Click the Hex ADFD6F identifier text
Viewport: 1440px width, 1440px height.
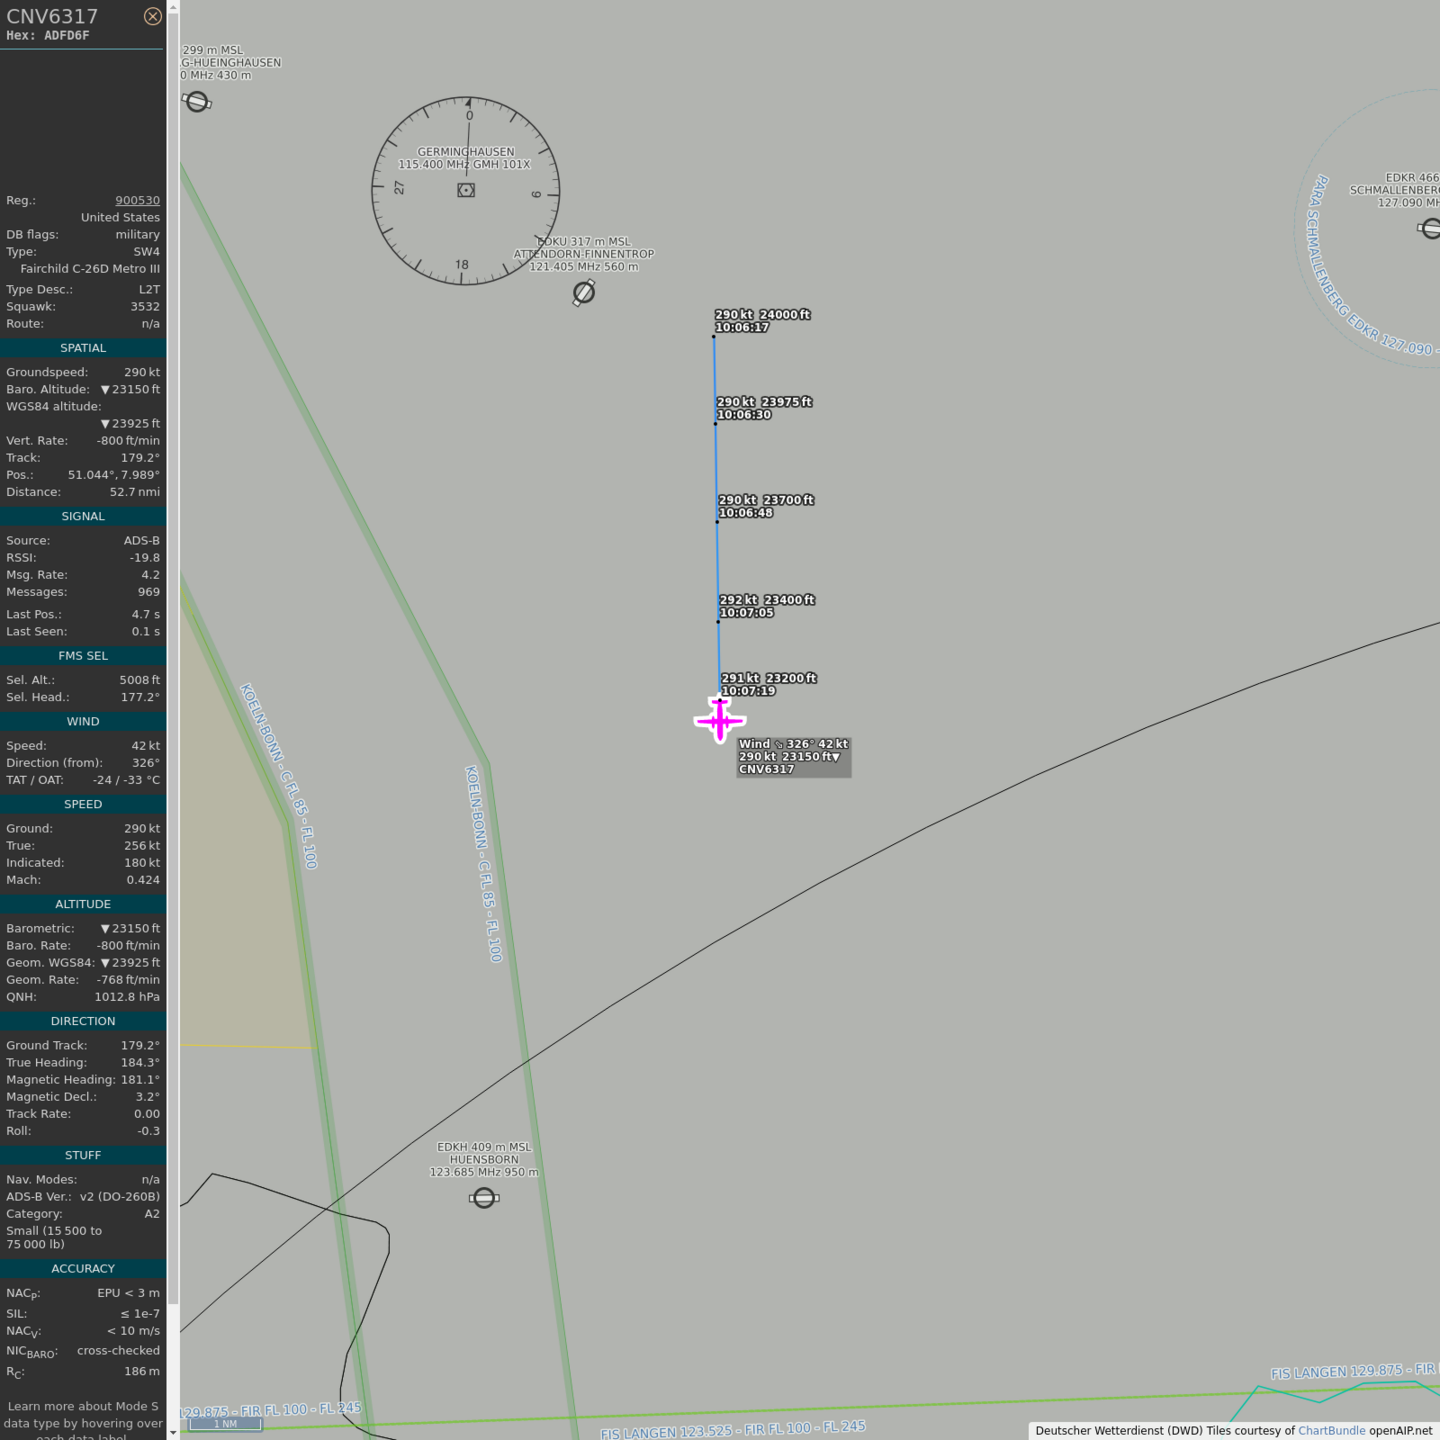tap(48, 35)
